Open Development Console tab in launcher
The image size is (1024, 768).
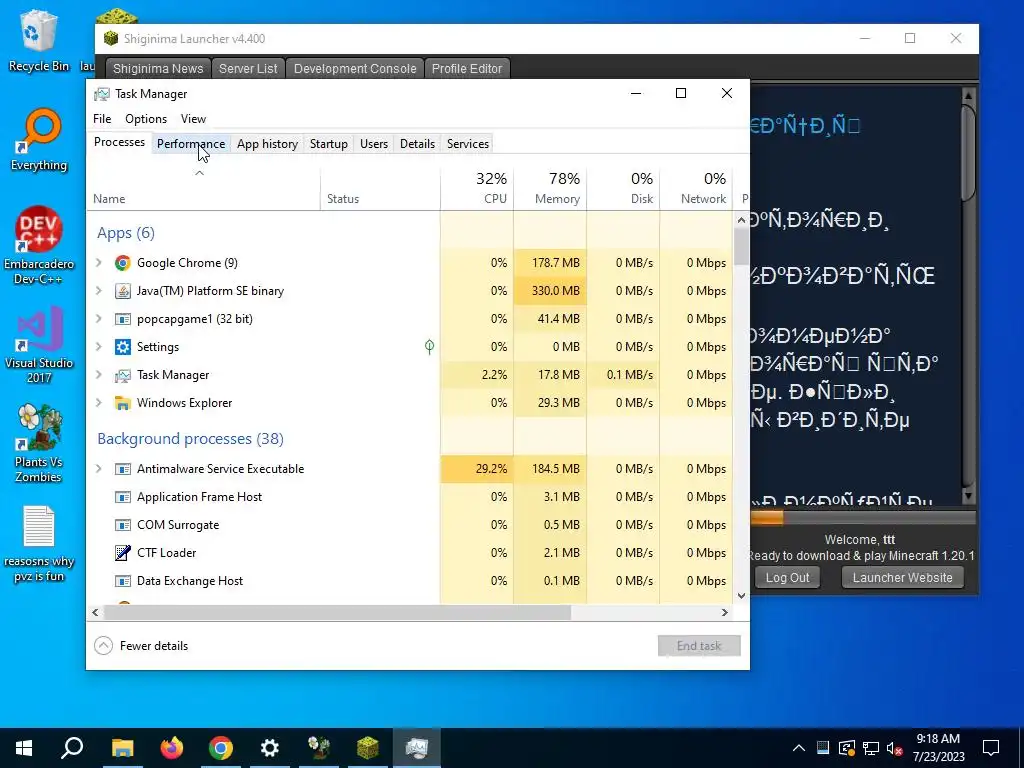pyautogui.click(x=355, y=69)
